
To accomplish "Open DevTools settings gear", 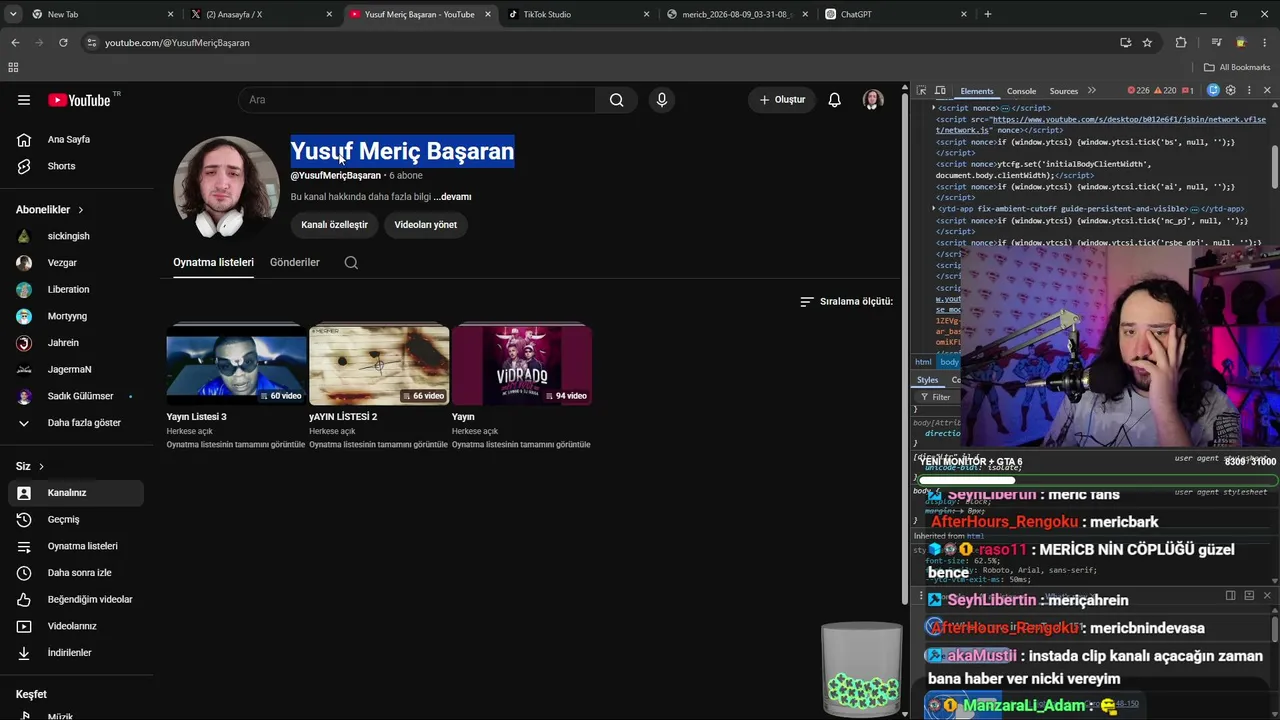I will pyautogui.click(x=1231, y=91).
